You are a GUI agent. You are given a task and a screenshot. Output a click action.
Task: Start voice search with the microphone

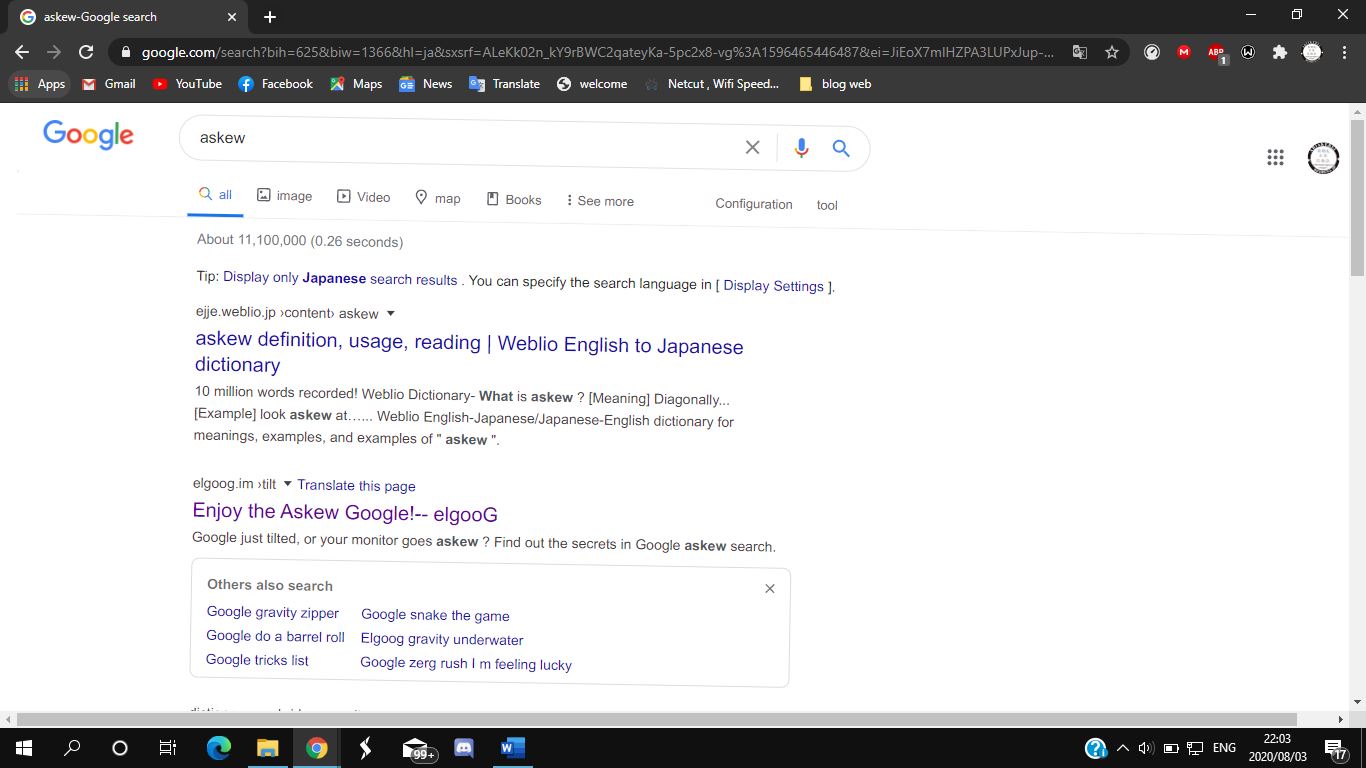tap(801, 148)
